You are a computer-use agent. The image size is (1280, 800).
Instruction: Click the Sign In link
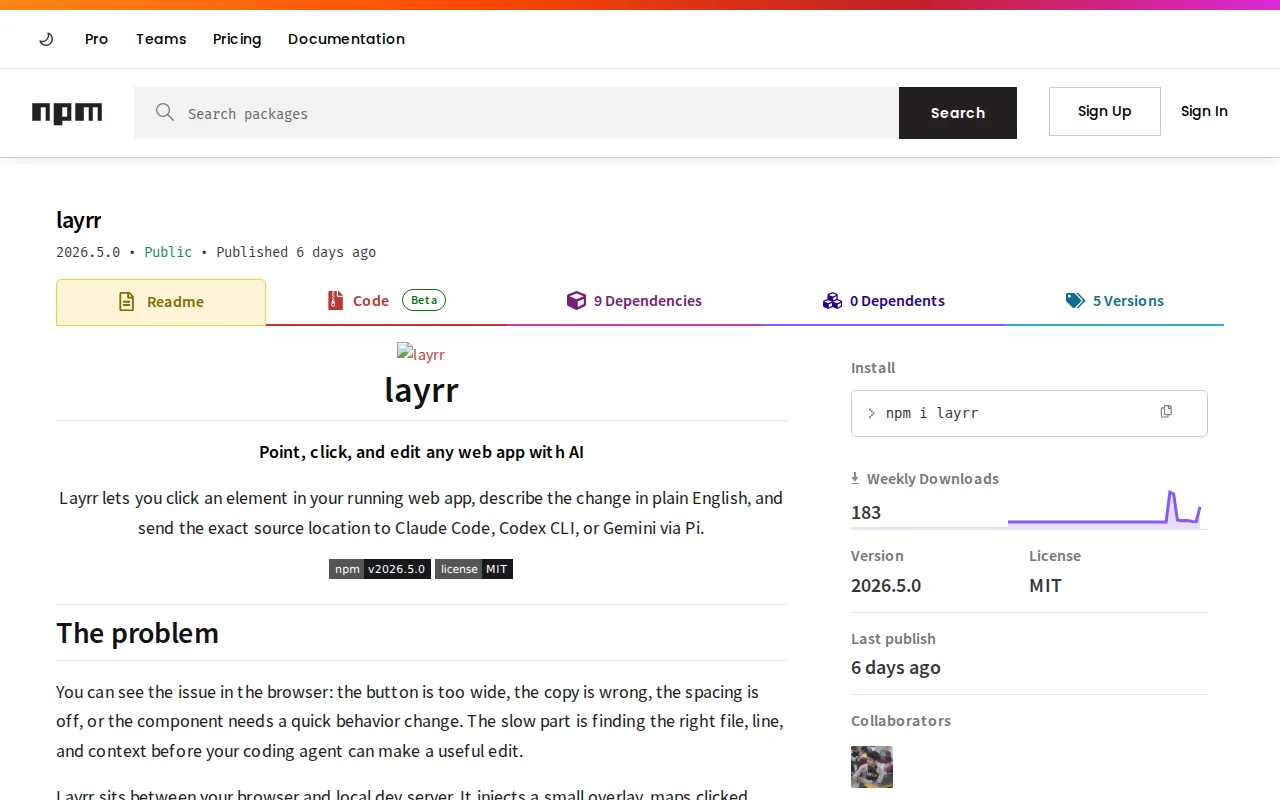(x=1204, y=111)
